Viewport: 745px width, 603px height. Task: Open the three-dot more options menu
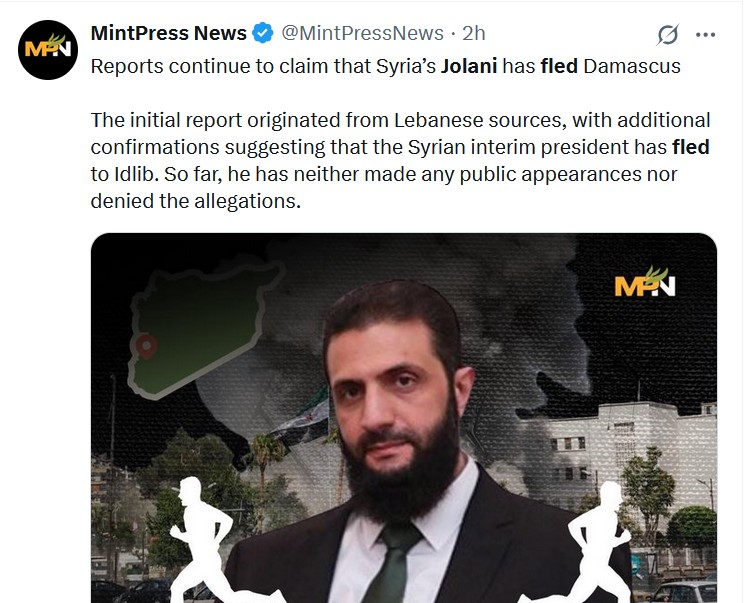click(x=706, y=34)
